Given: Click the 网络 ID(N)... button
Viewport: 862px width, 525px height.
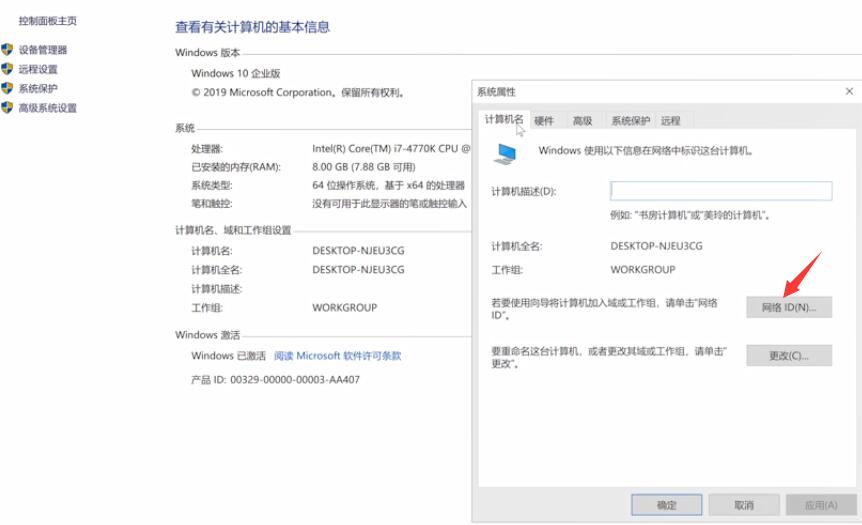Looking at the screenshot, I should click(789, 307).
